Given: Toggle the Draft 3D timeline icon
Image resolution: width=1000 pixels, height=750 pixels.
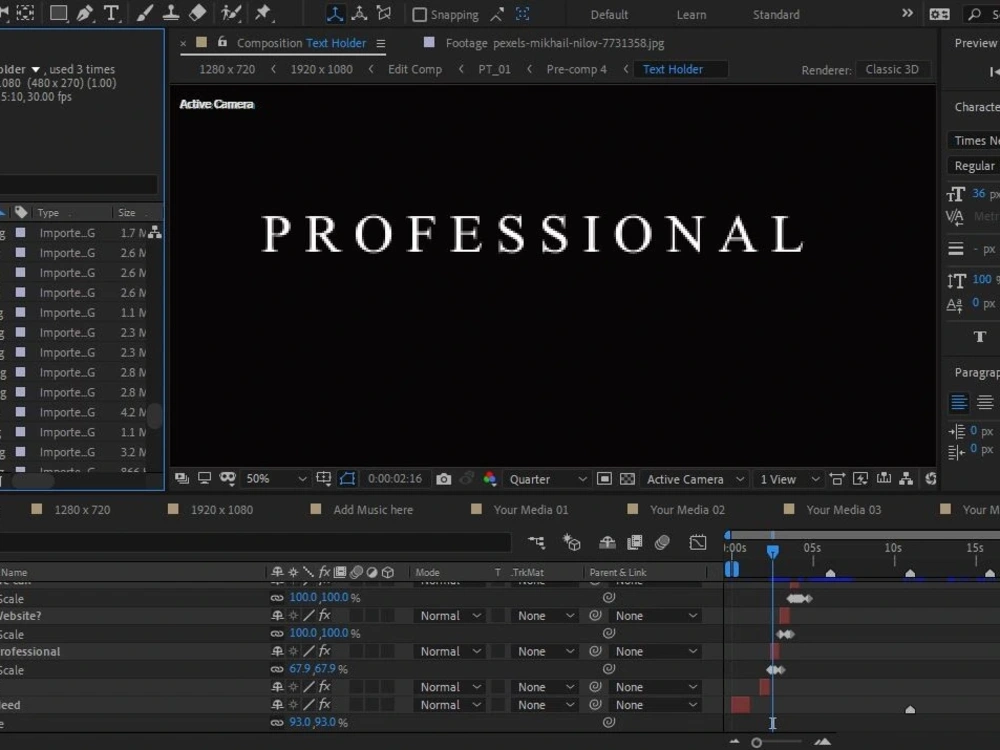Looking at the screenshot, I should coord(571,543).
